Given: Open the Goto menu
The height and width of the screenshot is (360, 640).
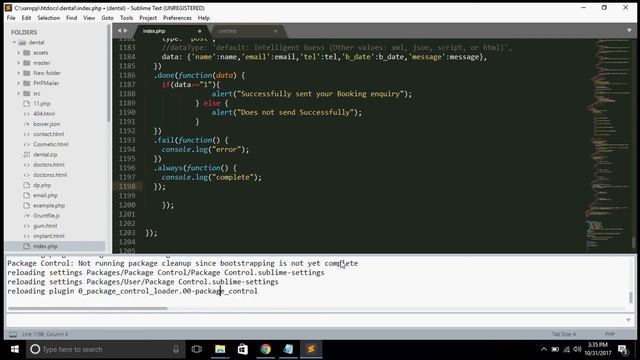Looking at the screenshot, I should [107, 18].
